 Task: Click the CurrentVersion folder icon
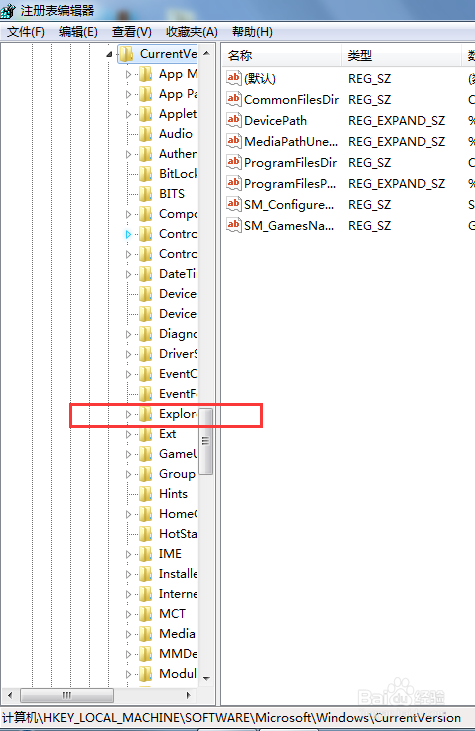pyautogui.click(x=126, y=54)
